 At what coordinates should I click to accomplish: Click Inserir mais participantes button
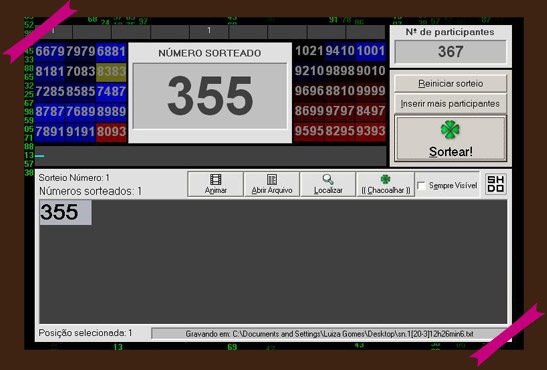click(450, 104)
